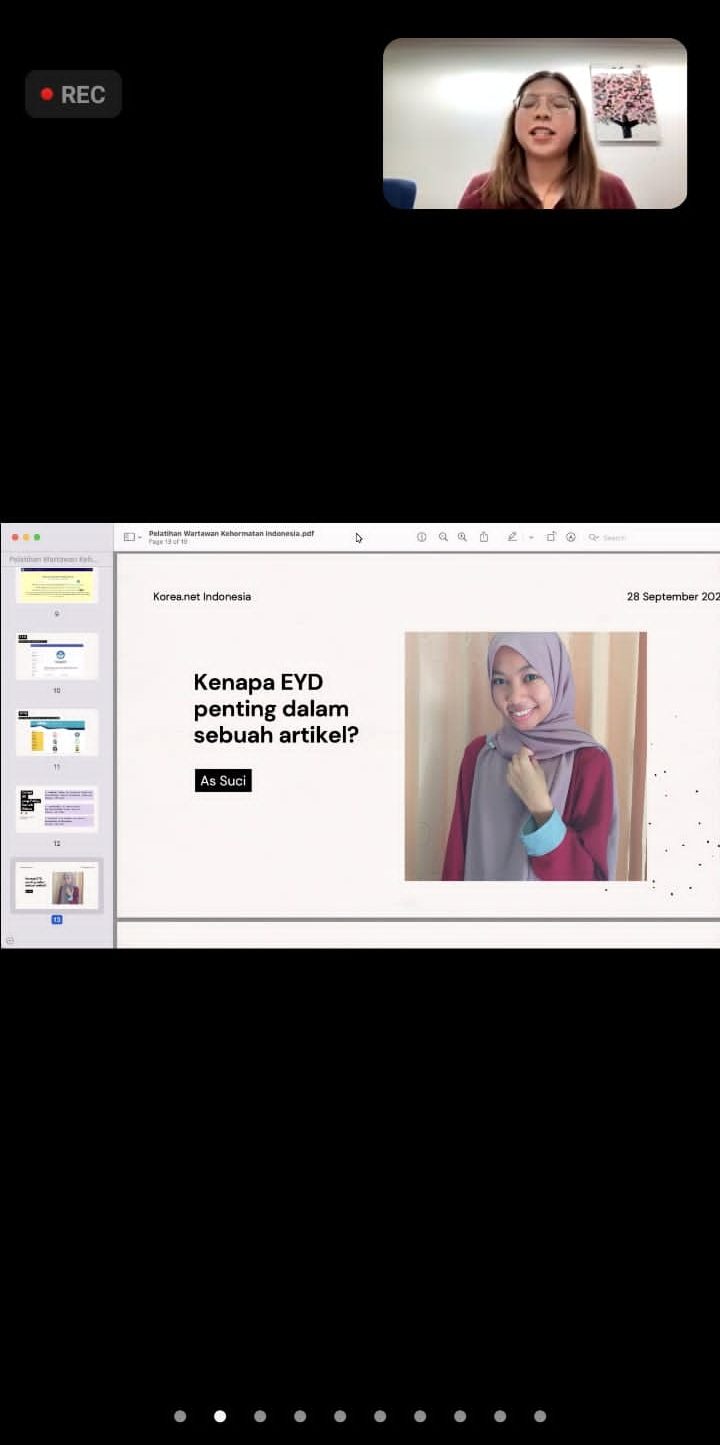720x1445 pixels.
Task: Open the sidebar view options dropdown
Action: click(x=132, y=537)
